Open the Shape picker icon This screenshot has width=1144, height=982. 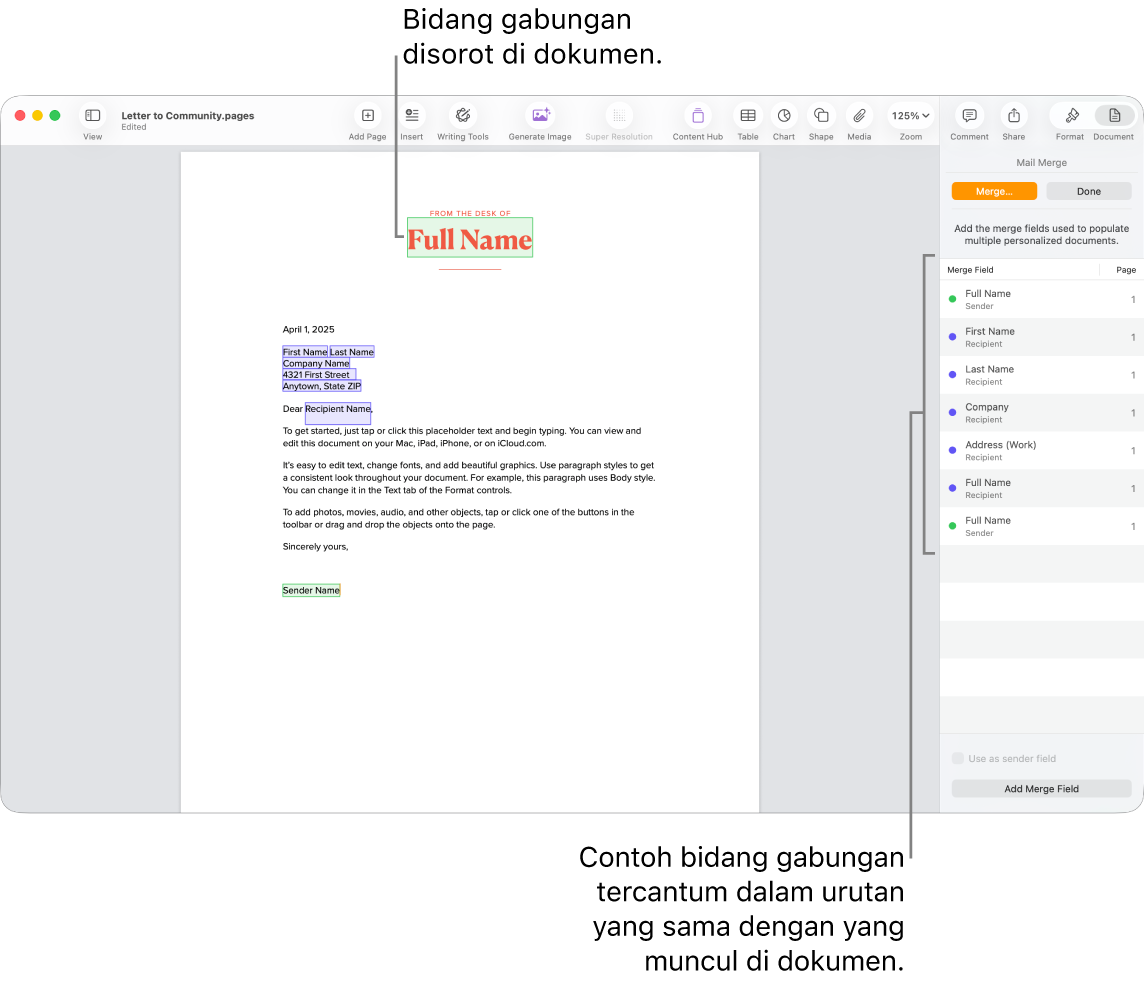pos(821,115)
